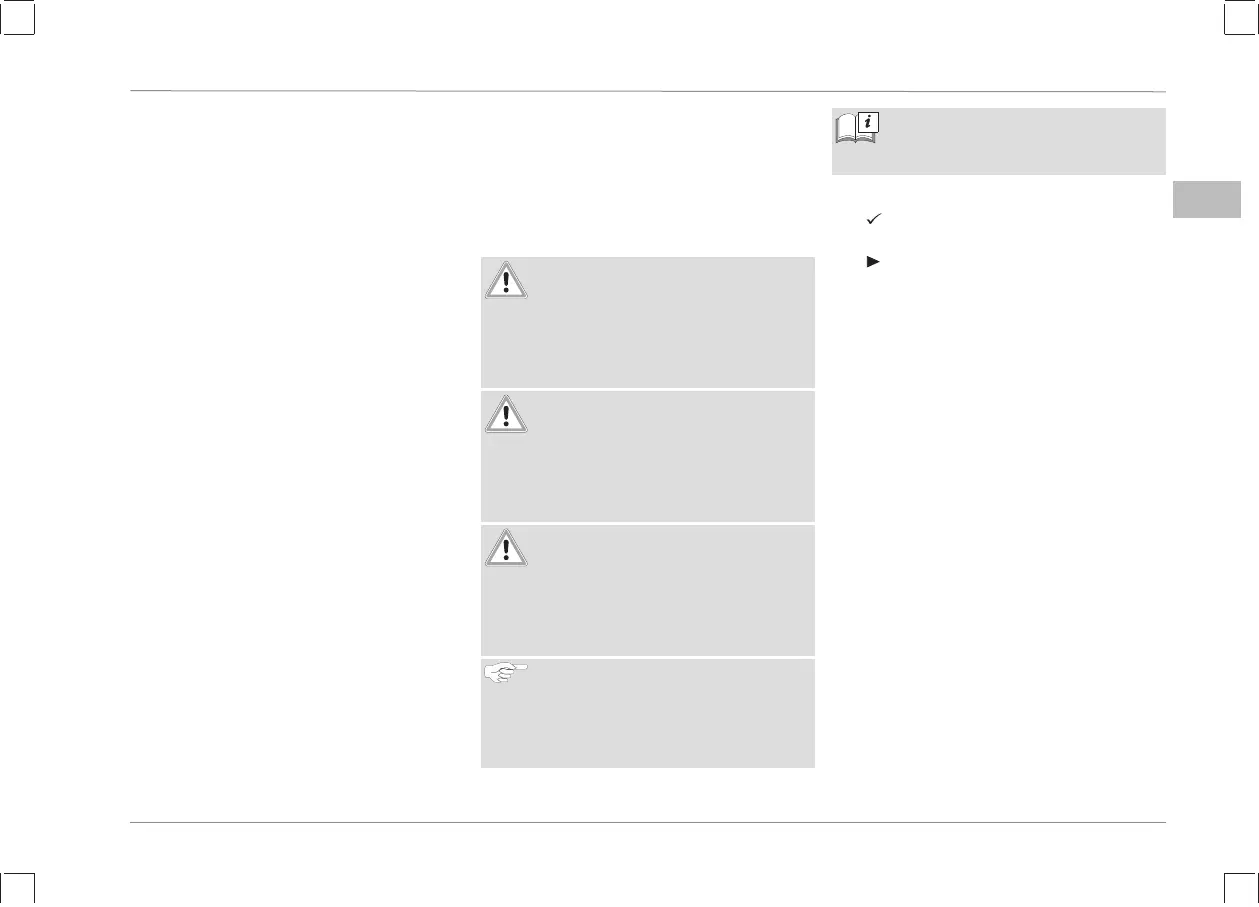Click the horizontal header rule line
Image resolution: width=1259 pixels, height=907 pixels.
[648, 91]
